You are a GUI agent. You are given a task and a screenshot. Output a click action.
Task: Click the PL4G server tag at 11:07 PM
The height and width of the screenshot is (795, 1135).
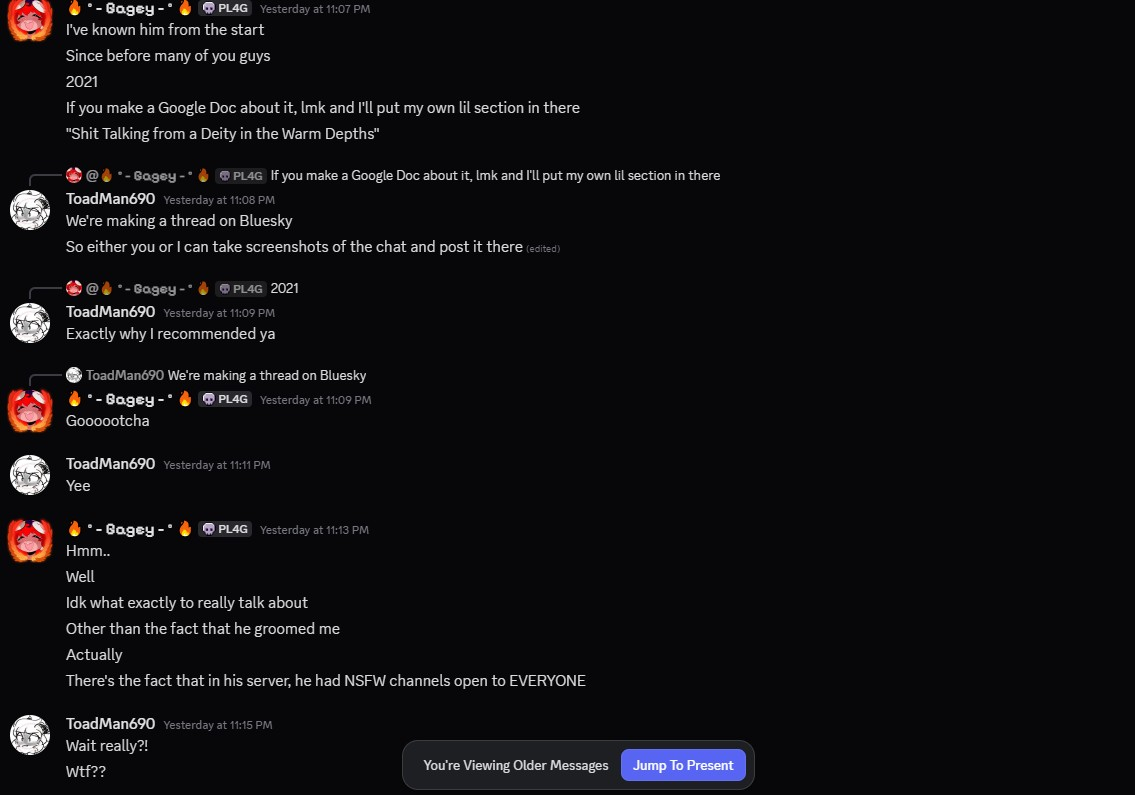click(x=225, y=8)
